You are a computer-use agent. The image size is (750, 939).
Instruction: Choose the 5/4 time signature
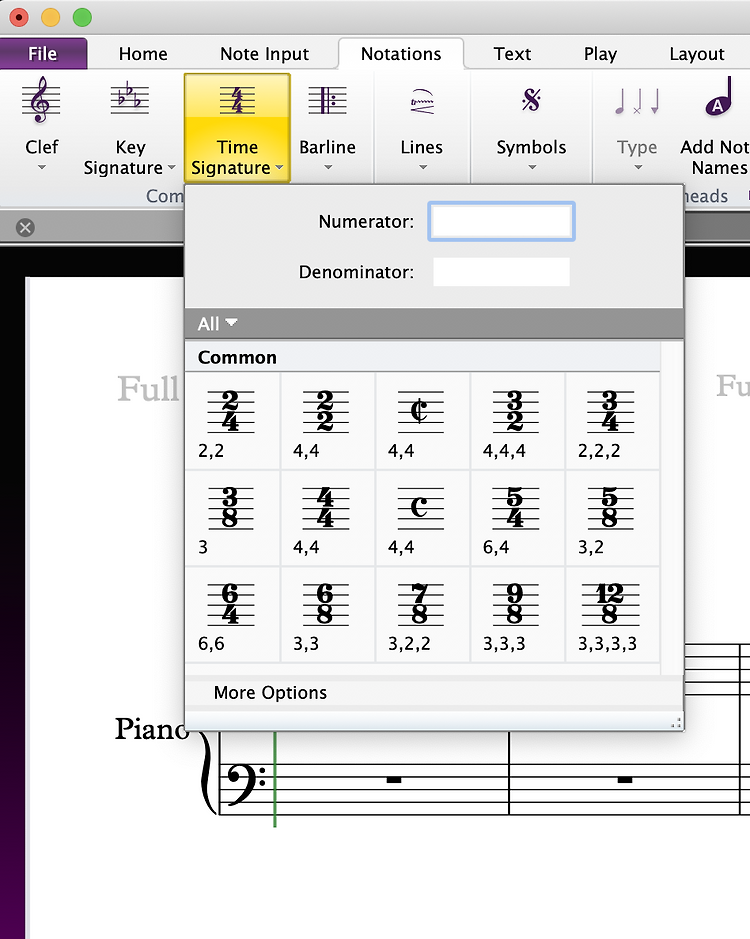coord(518,518)
